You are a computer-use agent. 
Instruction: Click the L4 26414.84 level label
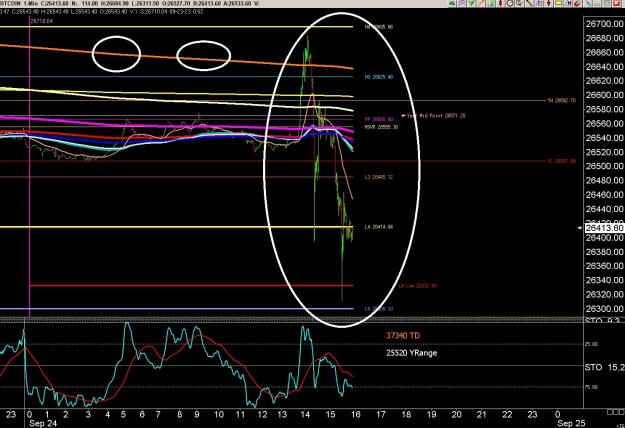point(379,227)
